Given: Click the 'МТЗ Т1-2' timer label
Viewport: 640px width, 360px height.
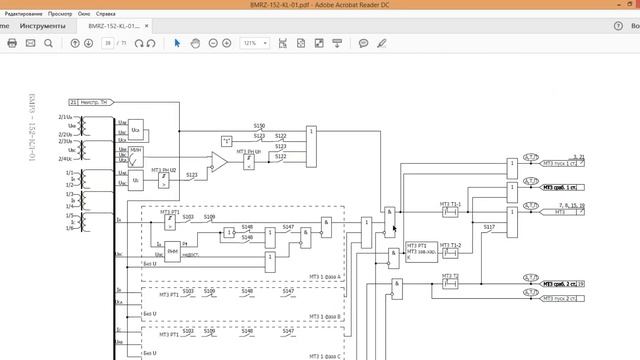Looking at the screenshot, I should 450,245.
